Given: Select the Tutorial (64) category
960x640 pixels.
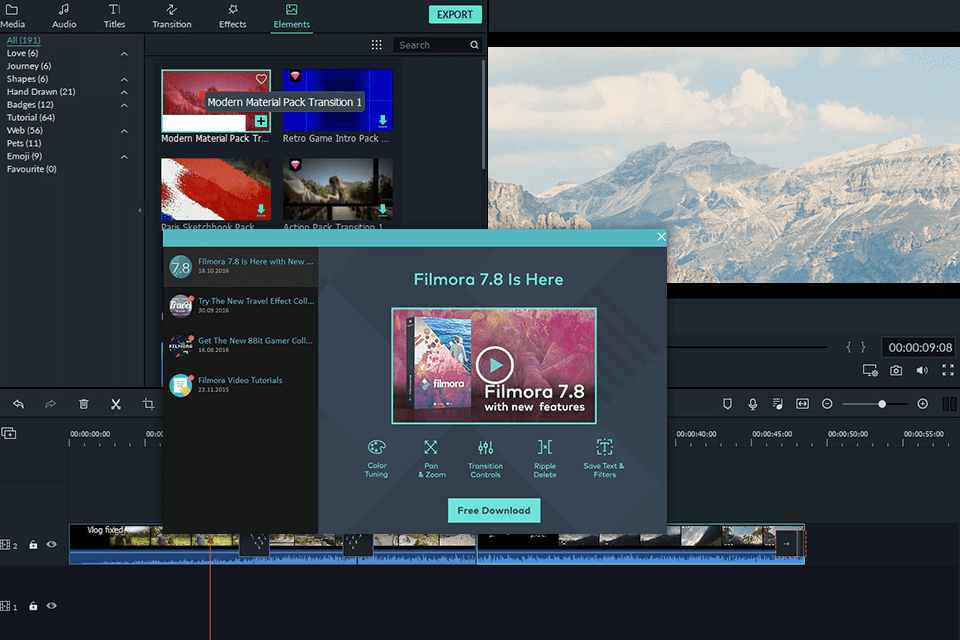Looking at the screenshot, I should tap(31, 117).
